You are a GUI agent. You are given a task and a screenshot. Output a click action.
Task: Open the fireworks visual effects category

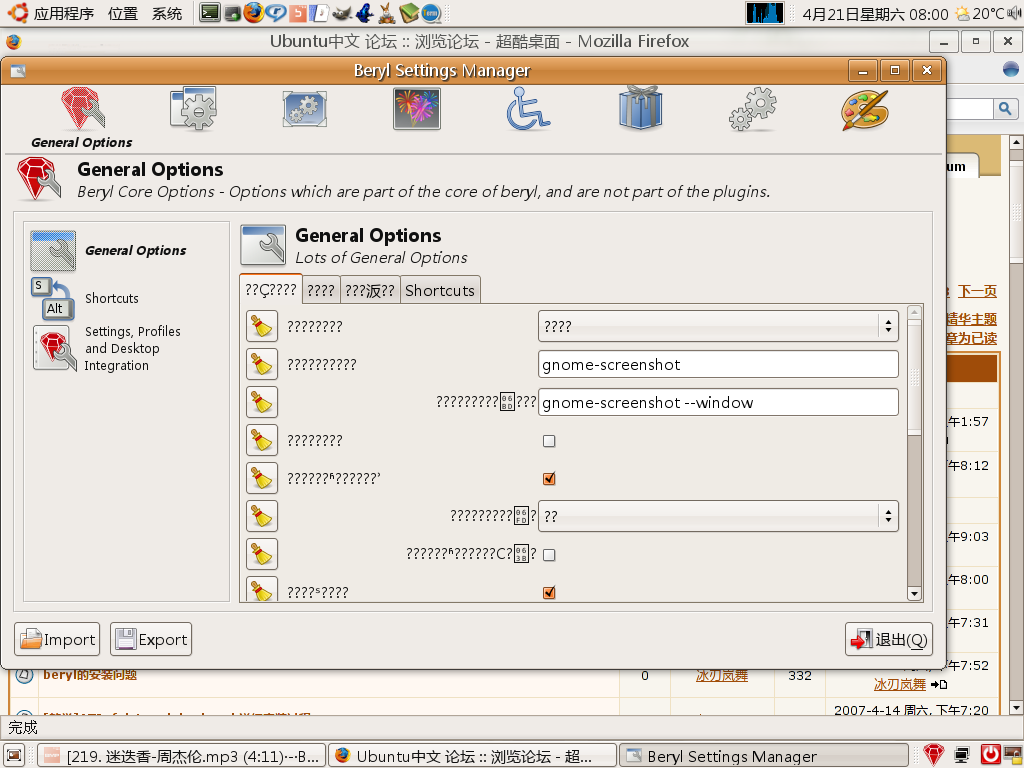tap(417, 109)
